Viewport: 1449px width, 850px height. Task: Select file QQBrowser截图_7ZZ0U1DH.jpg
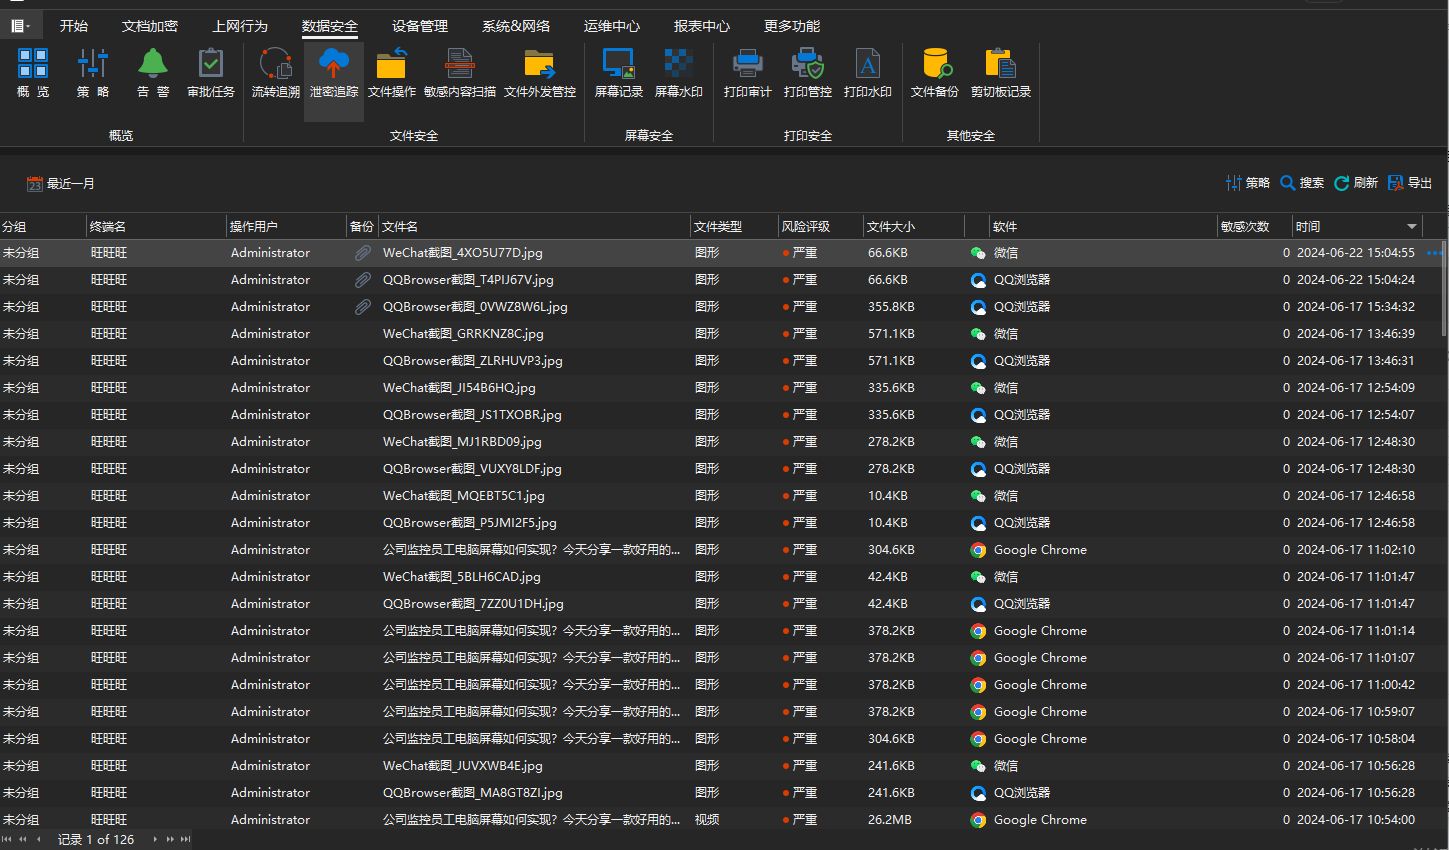pos(473,604)
